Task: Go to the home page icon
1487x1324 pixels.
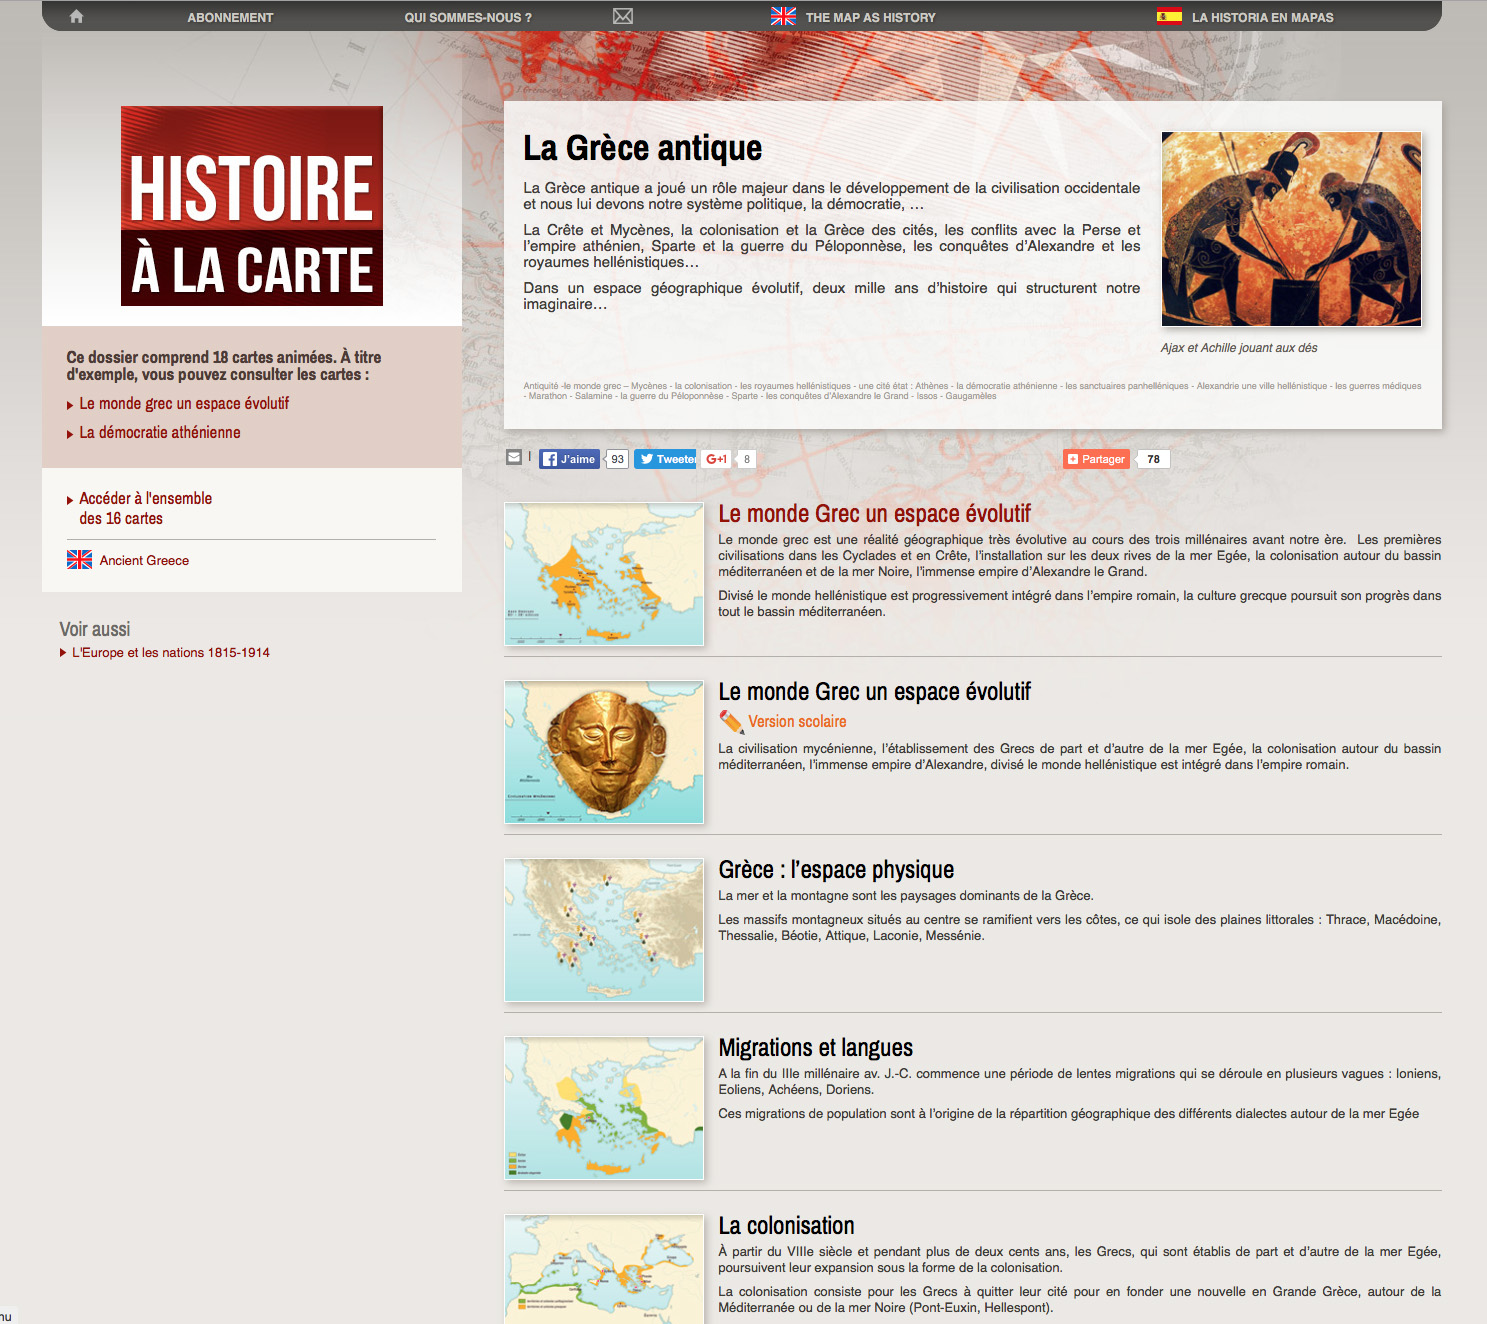Action: pos(76,16)
